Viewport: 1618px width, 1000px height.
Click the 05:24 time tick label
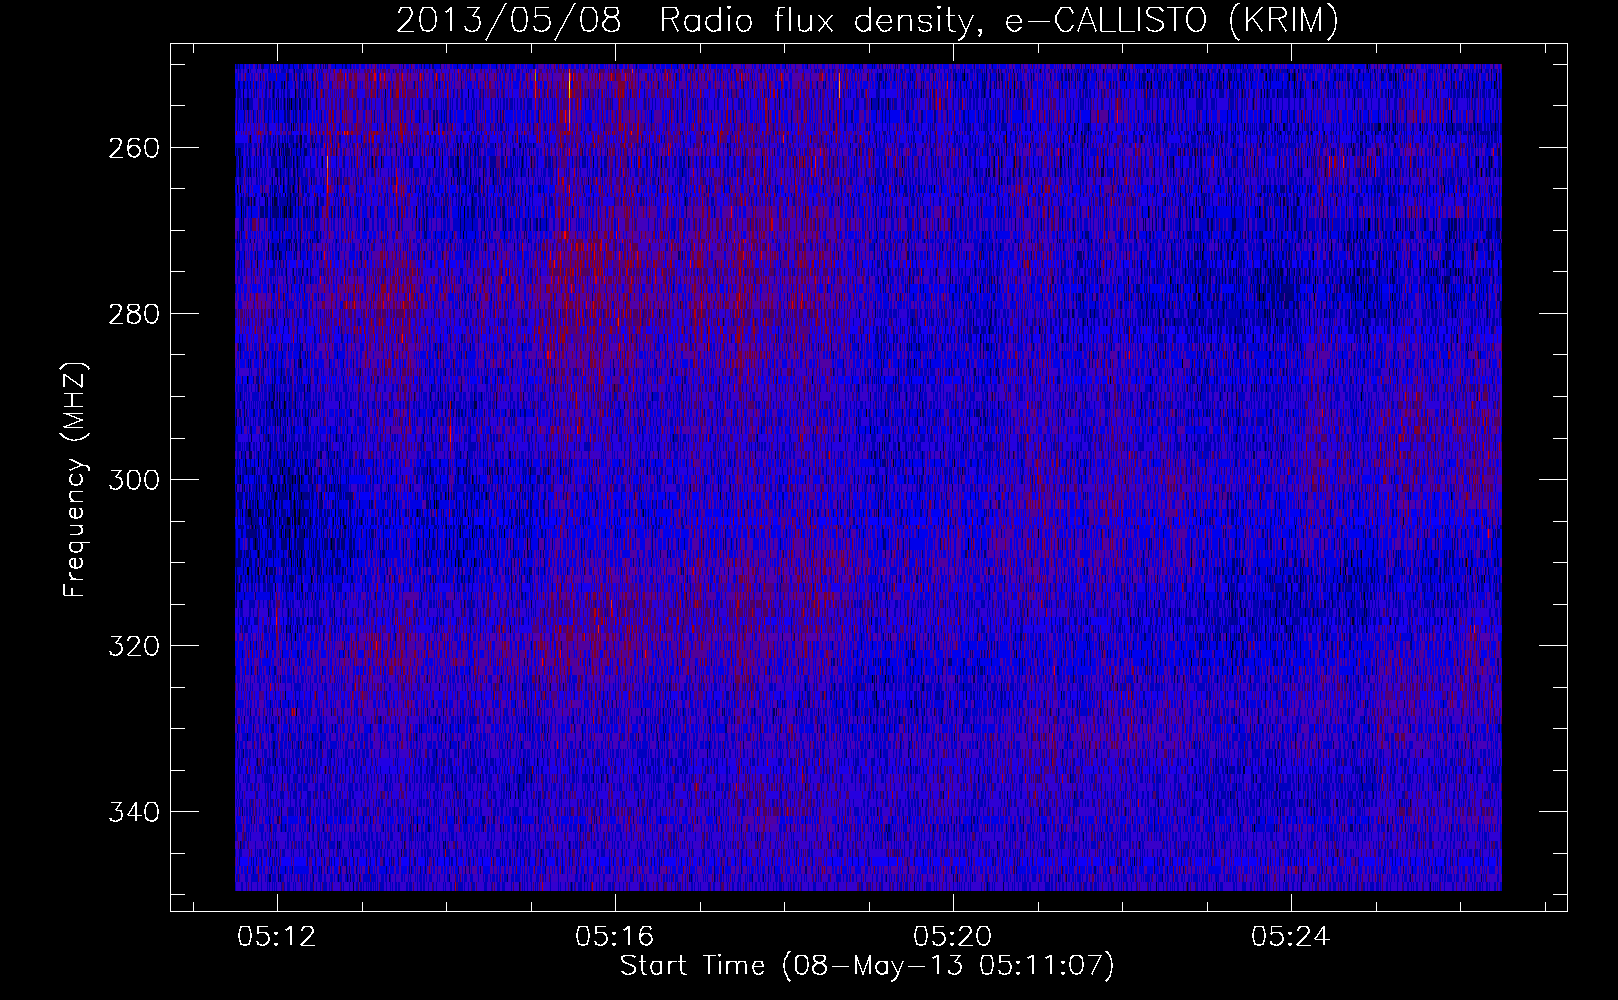tap(1291, 937)
